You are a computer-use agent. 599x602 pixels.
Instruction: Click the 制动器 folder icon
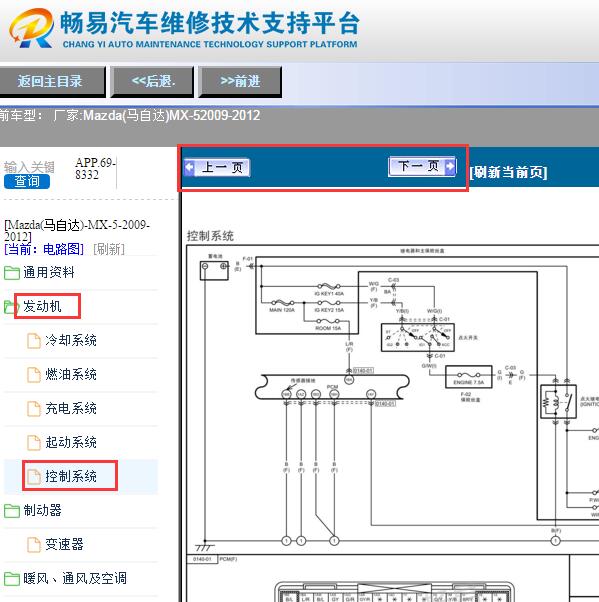(12, 511)
